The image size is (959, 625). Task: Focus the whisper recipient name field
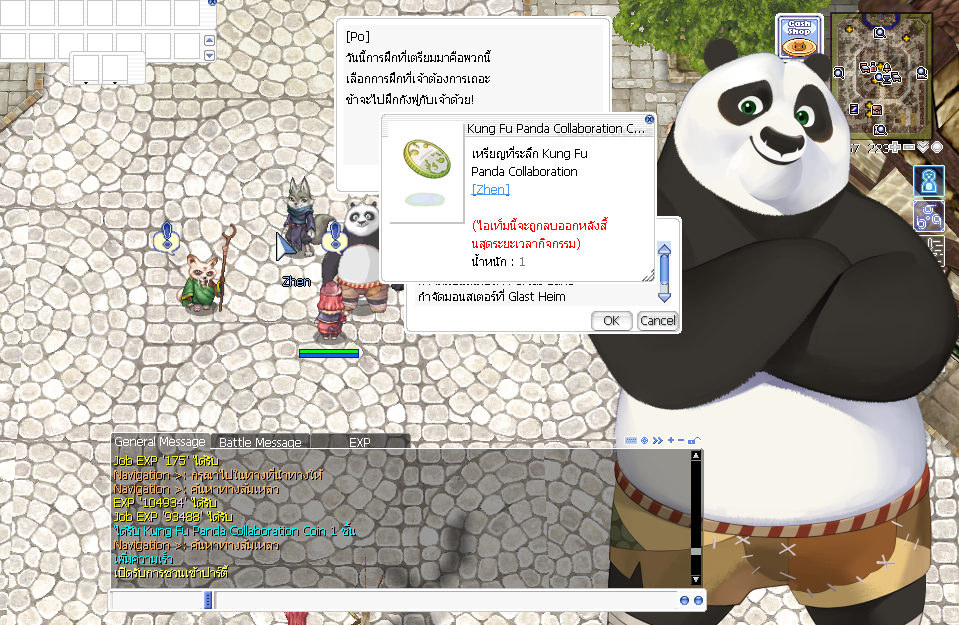(158, 601)
